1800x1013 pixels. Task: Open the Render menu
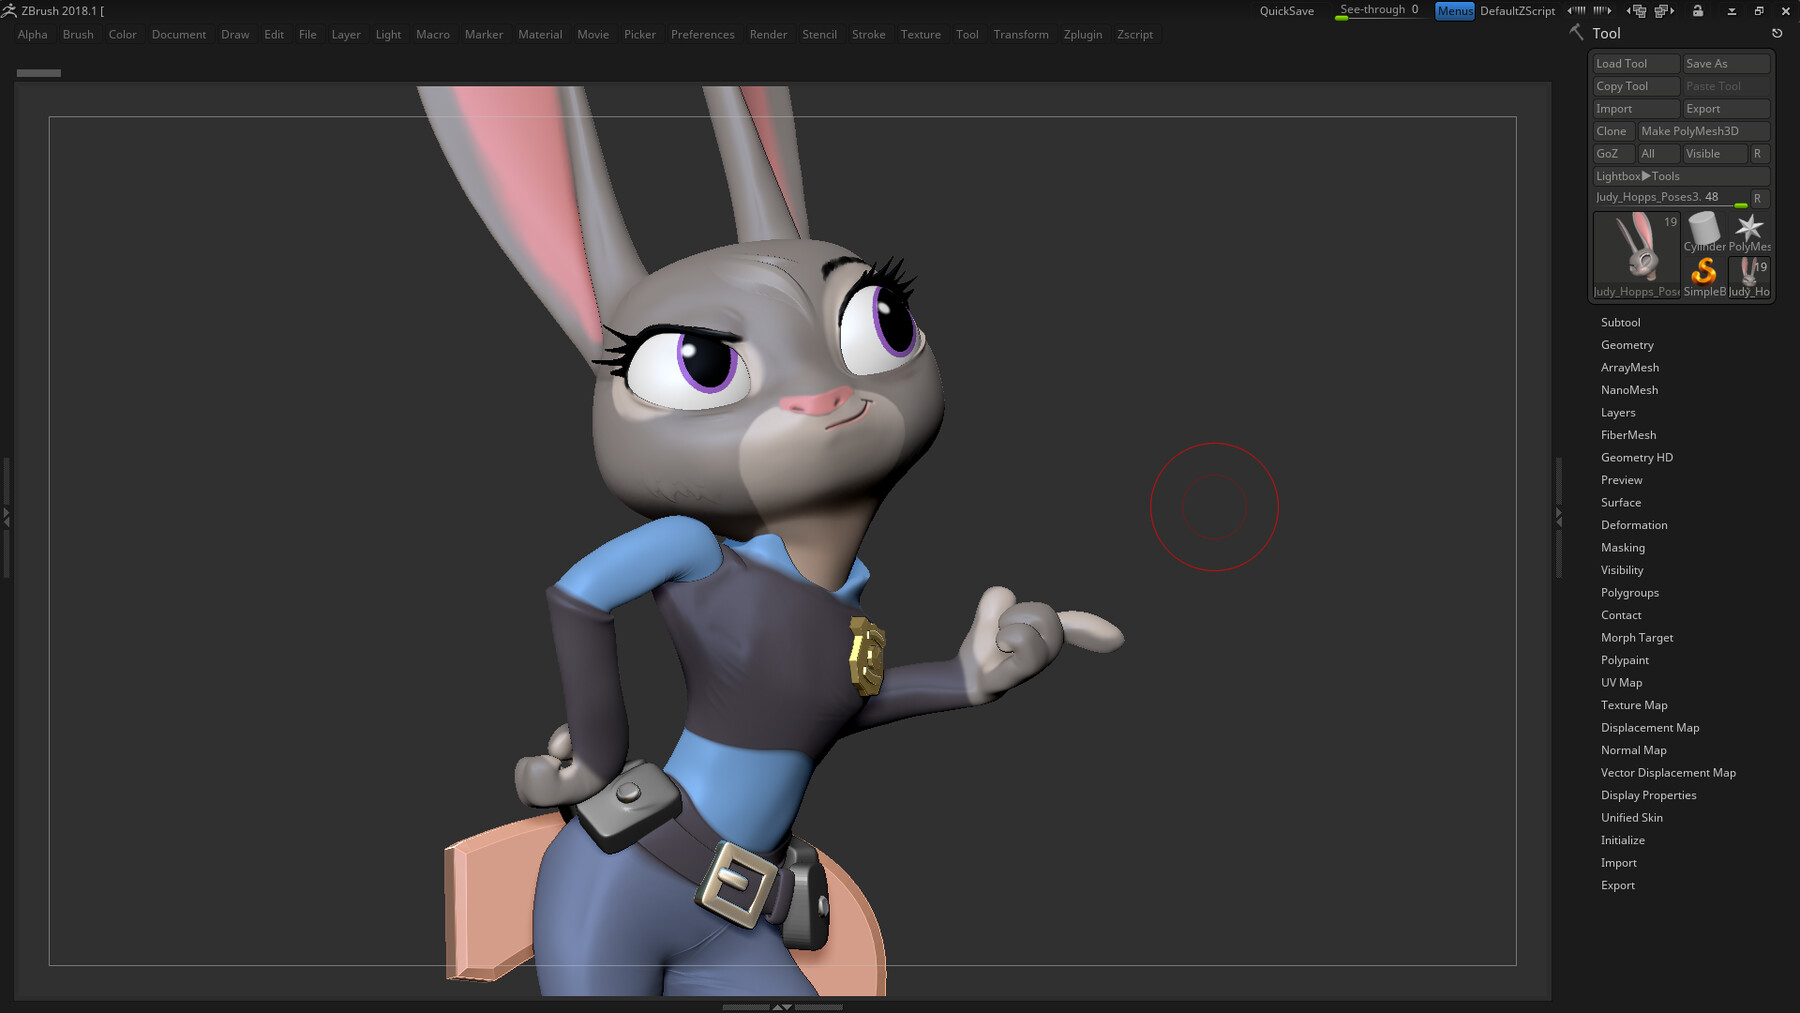pos(768,34)
